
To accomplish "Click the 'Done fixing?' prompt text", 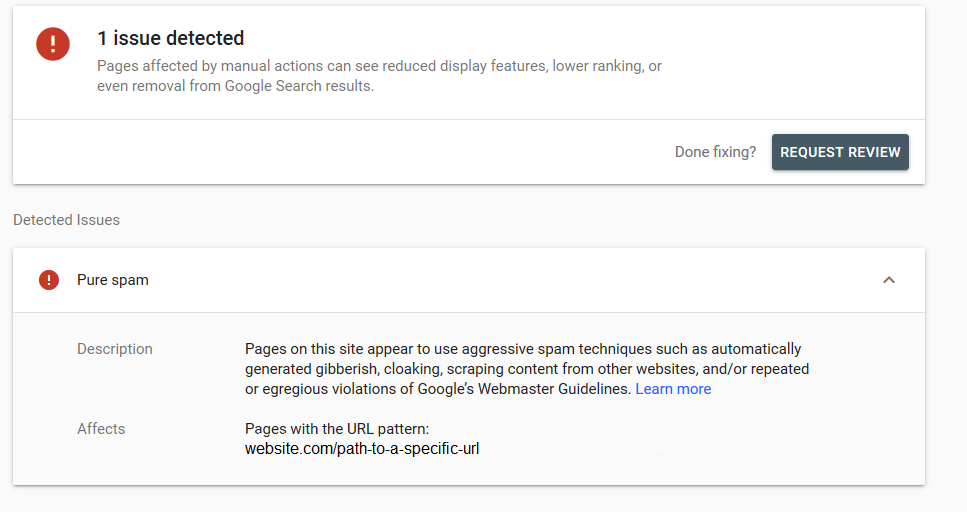I will 715,152.
